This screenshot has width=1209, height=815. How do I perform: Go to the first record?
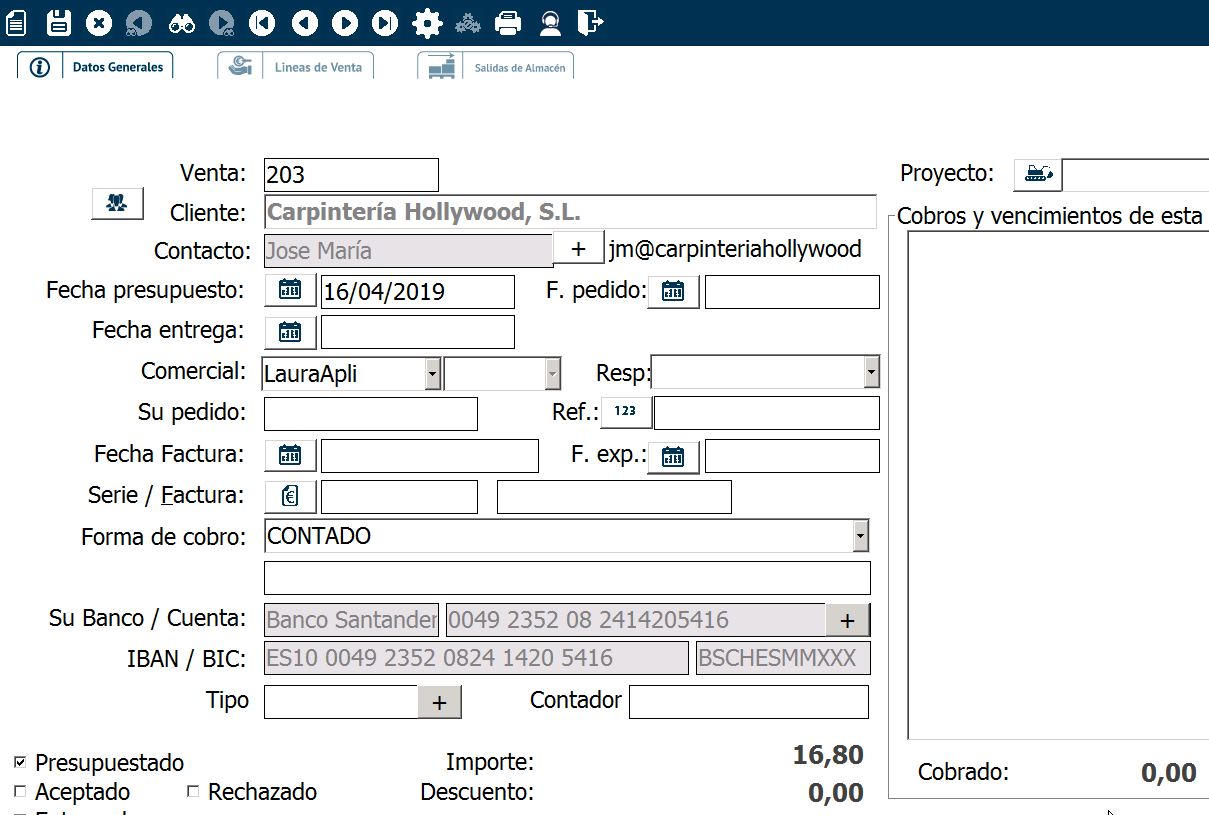(x=262, y=22)
